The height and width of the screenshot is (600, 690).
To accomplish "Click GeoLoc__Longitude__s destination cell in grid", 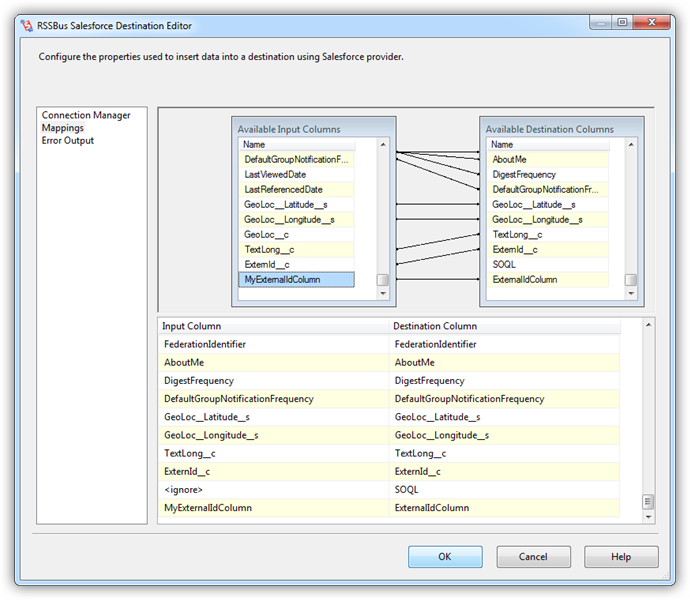I will tap(505, 435).
